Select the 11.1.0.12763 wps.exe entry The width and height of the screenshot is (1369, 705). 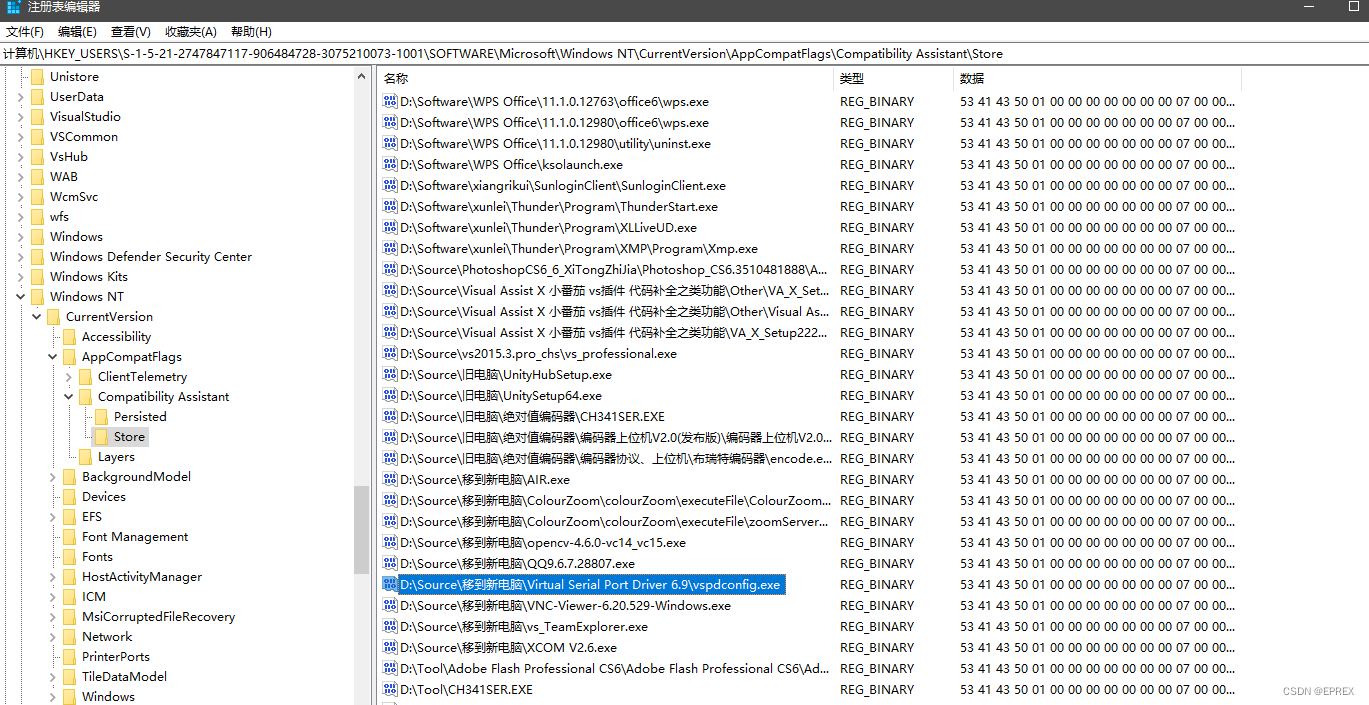[554, 102]
